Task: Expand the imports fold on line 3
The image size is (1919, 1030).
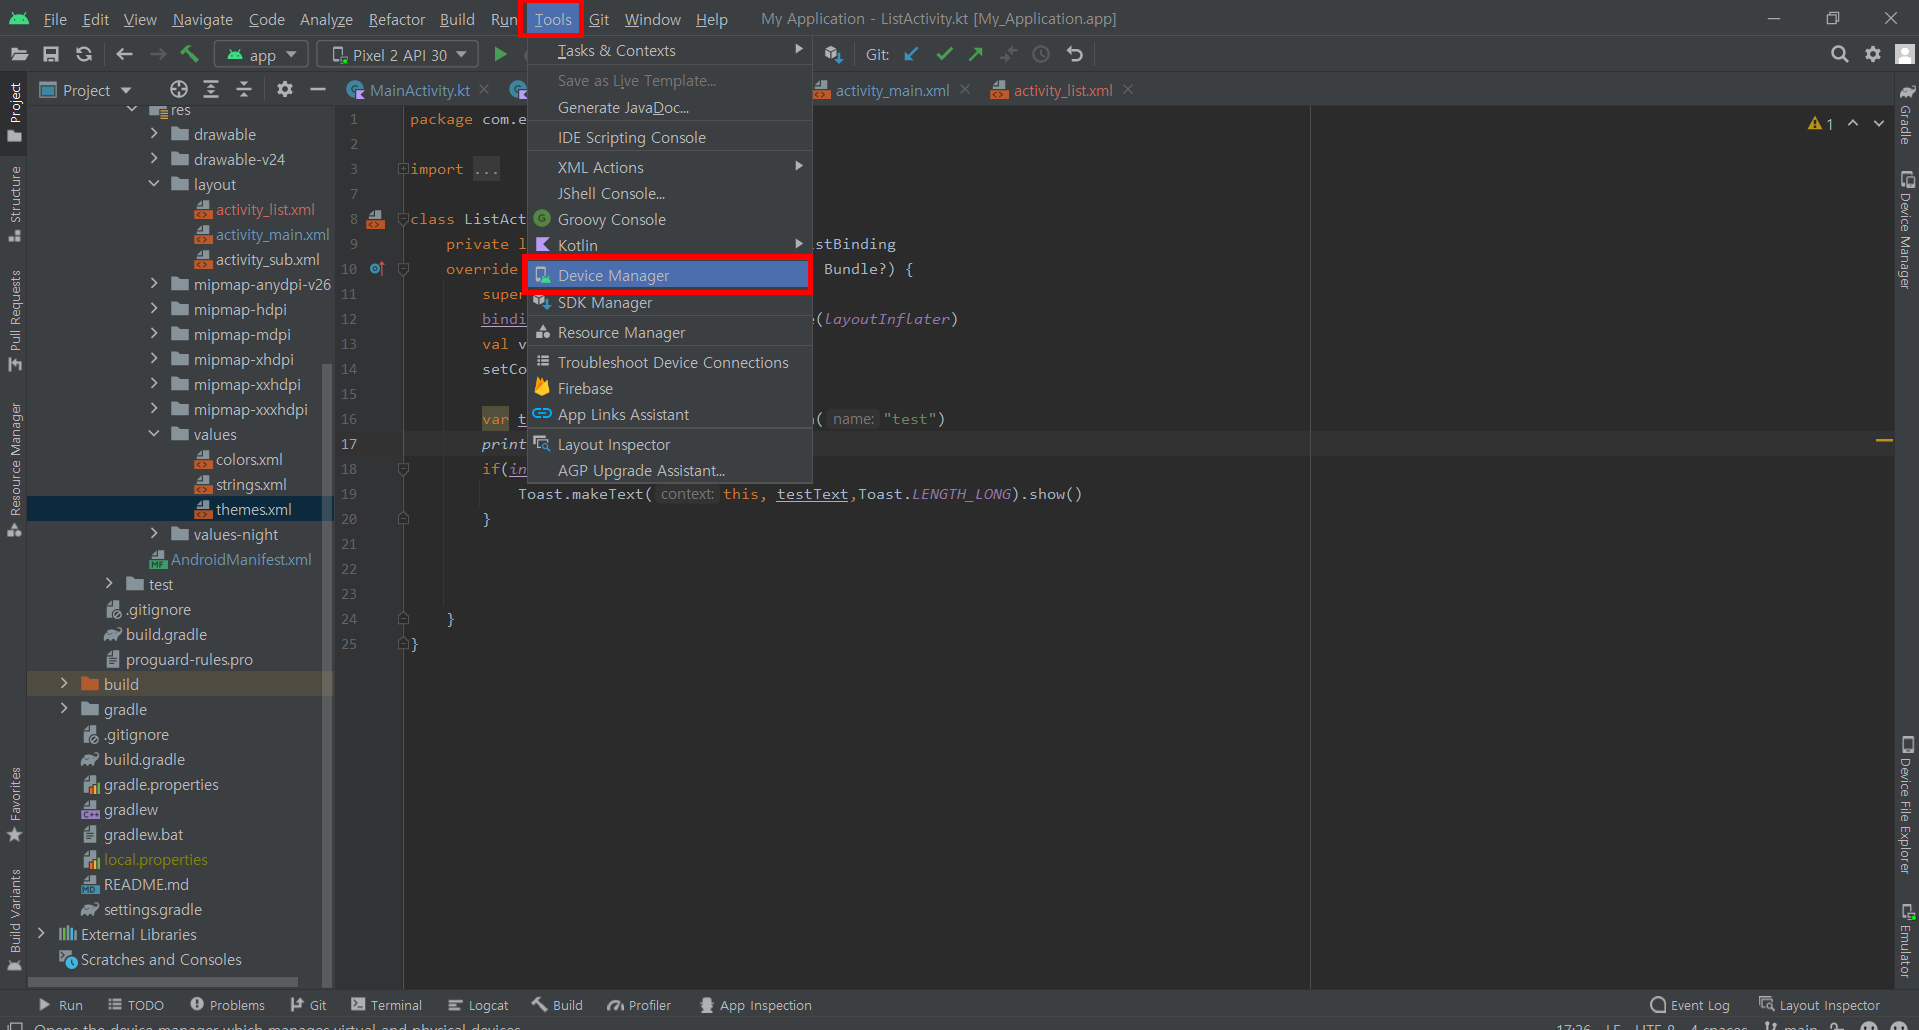Action: 403,169
